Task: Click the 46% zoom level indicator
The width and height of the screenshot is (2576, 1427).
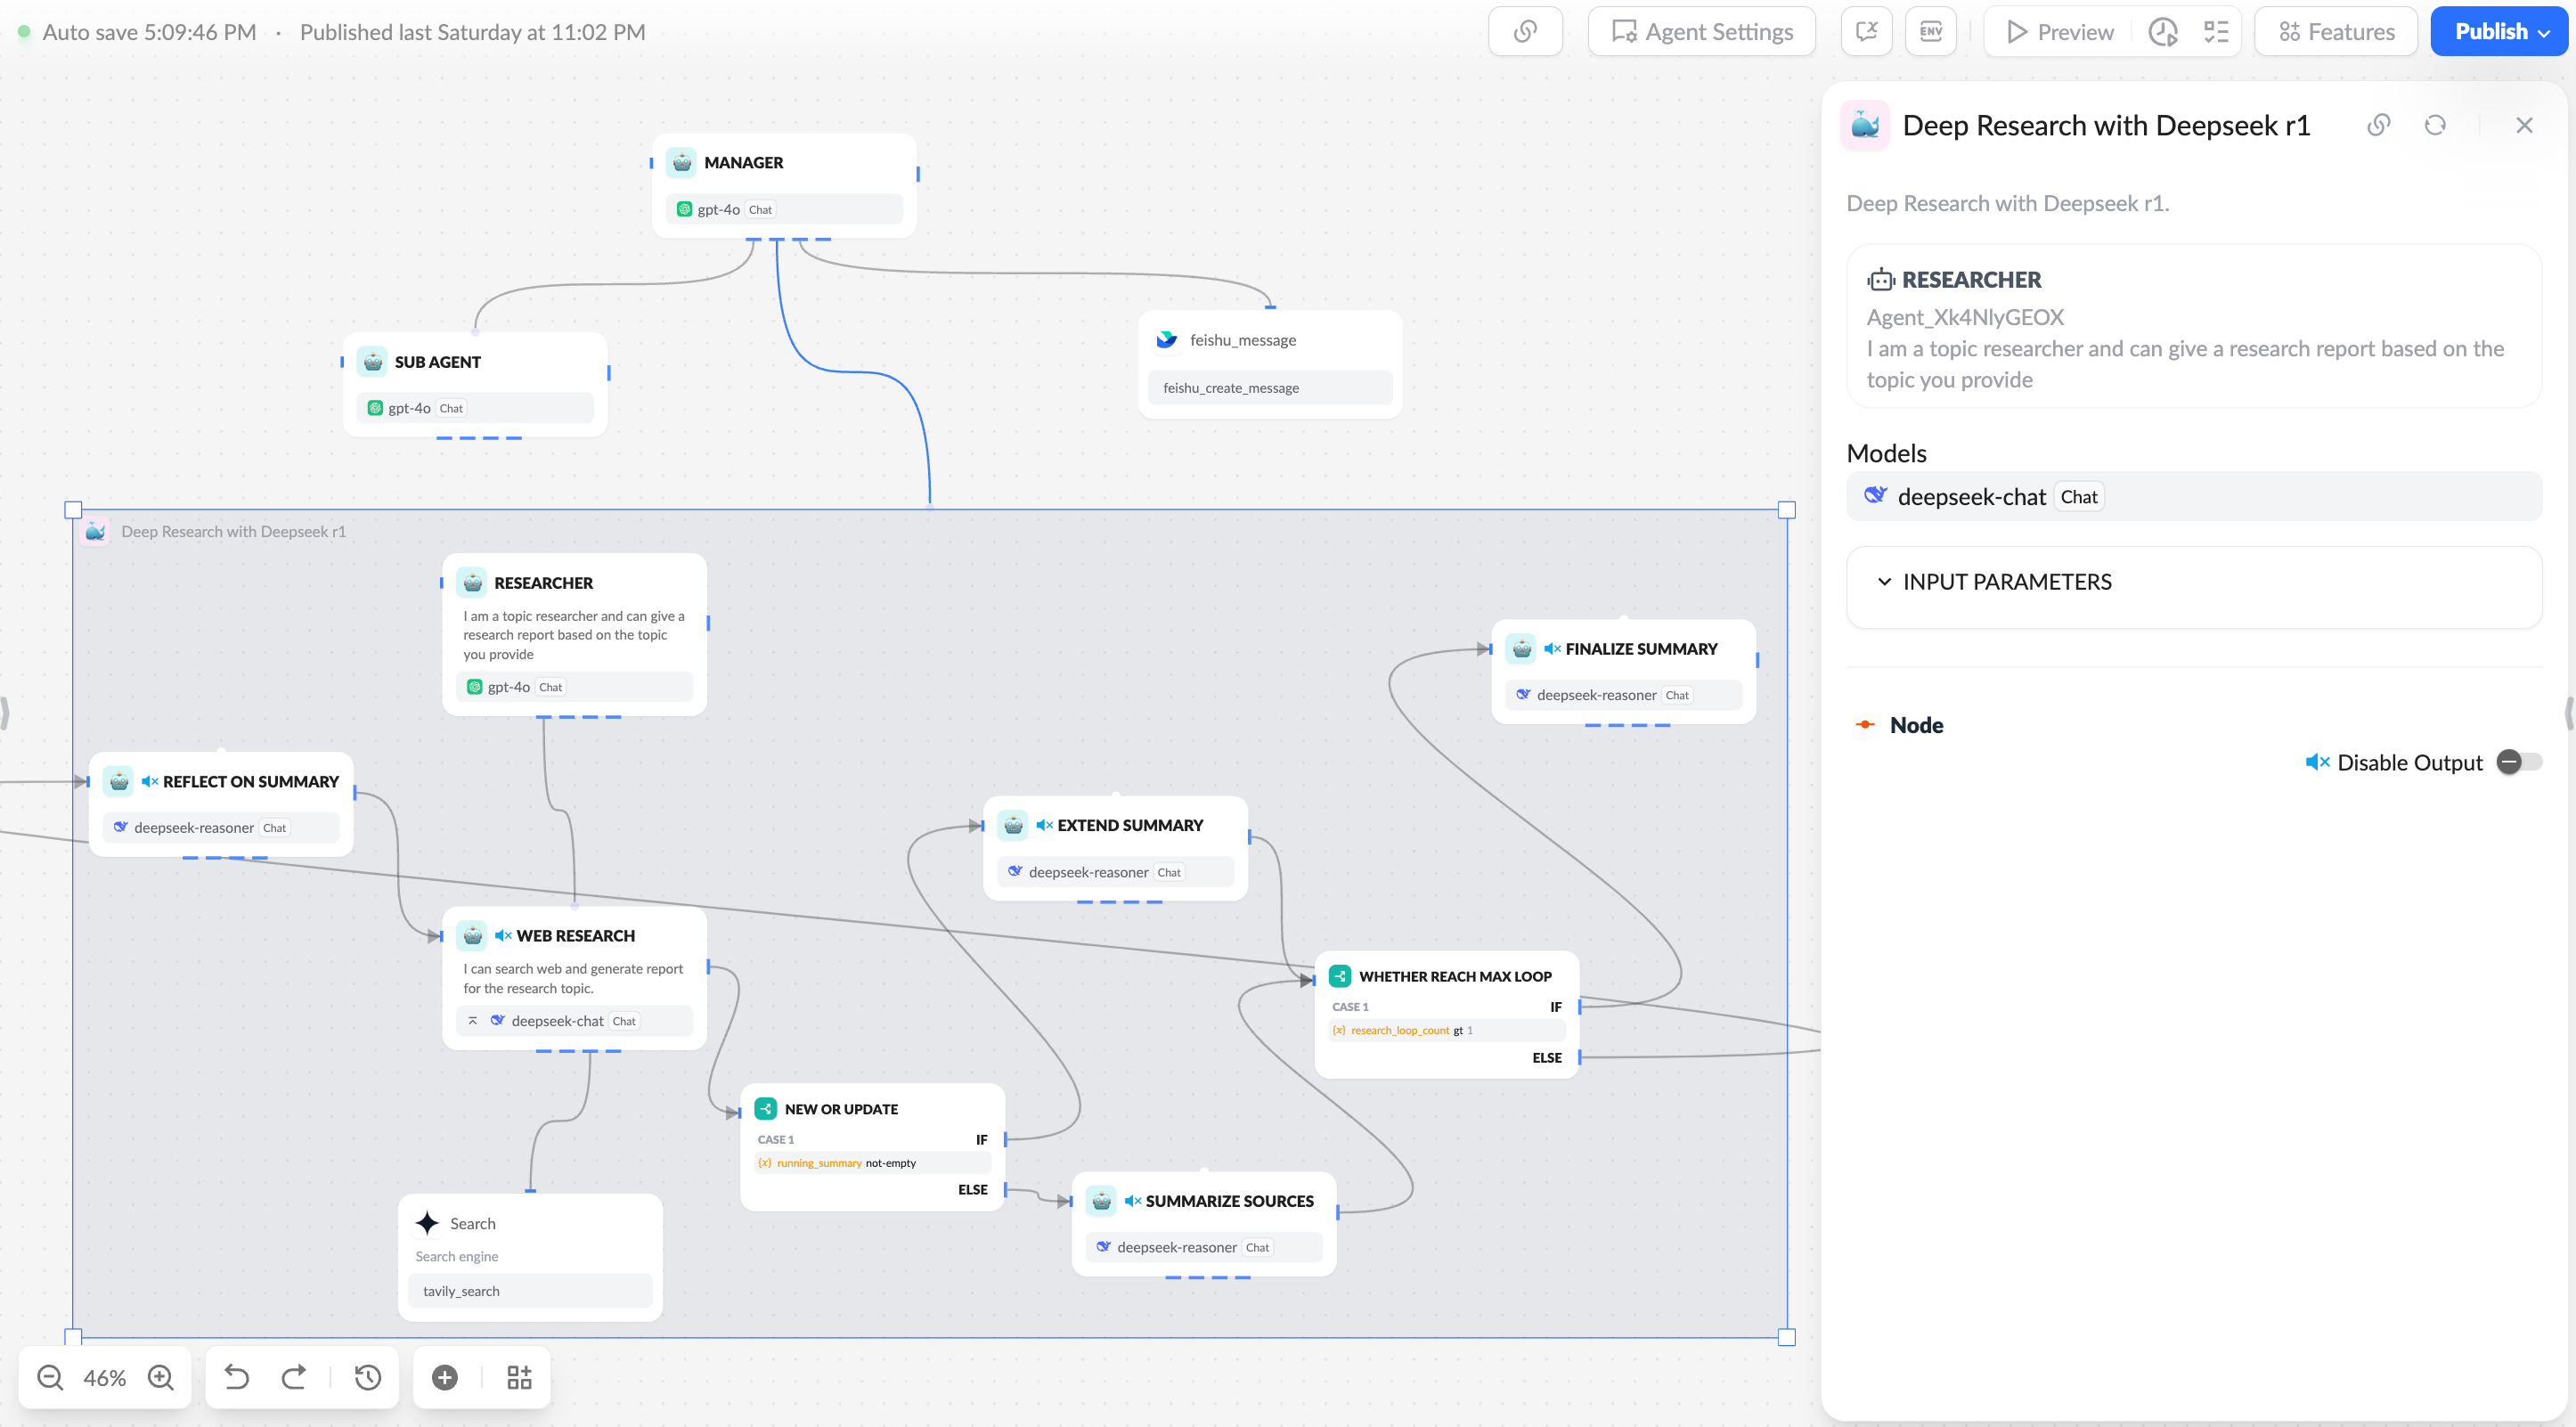Action: click(104, 1377)
